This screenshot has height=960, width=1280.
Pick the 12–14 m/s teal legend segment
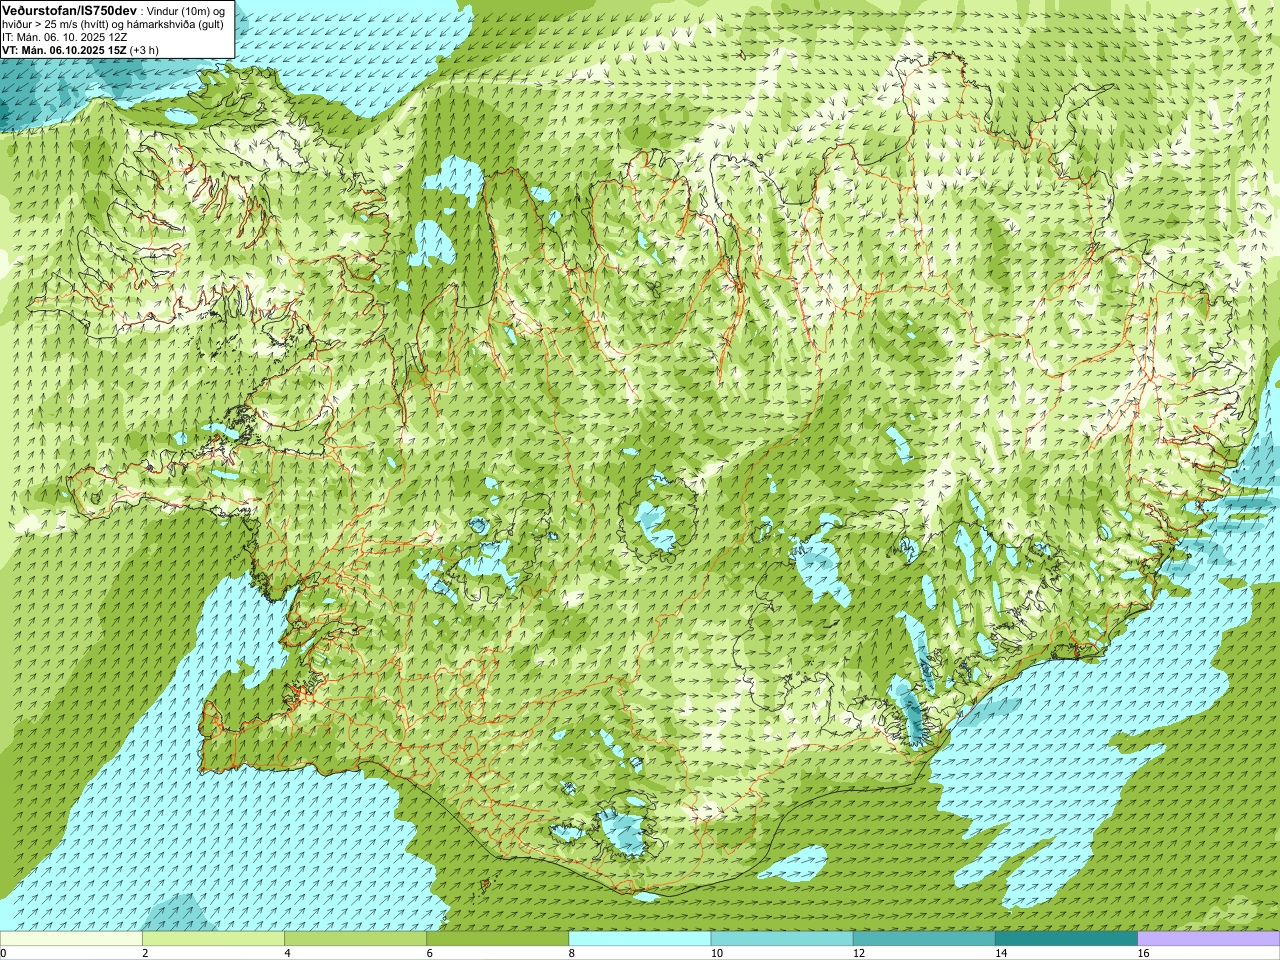click(x=924, y=939)
